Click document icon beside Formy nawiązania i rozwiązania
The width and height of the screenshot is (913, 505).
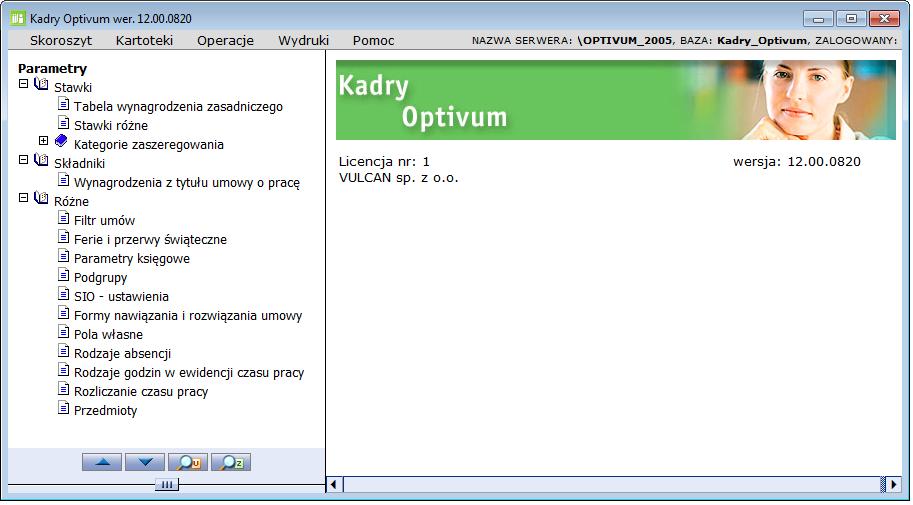63,313
